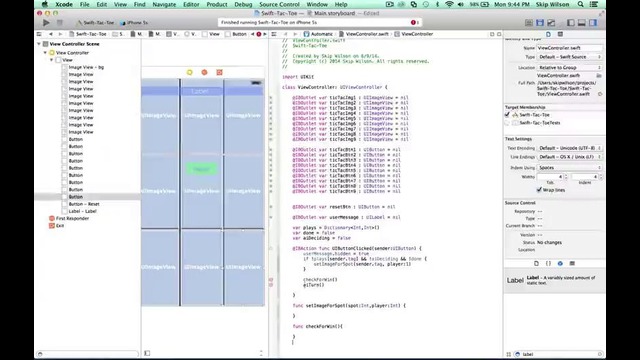Screen dimensions: 640x360
Task: Show the Media library
Action: pyautogui.click(x=572, y=263)
